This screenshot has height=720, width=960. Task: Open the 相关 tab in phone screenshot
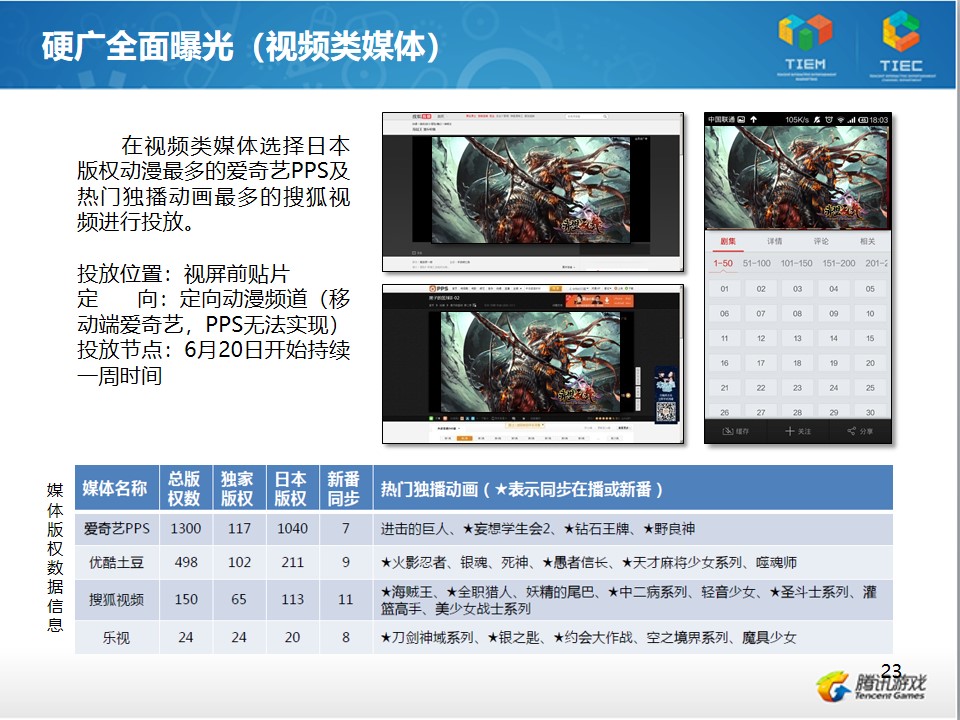coord(868,241)
